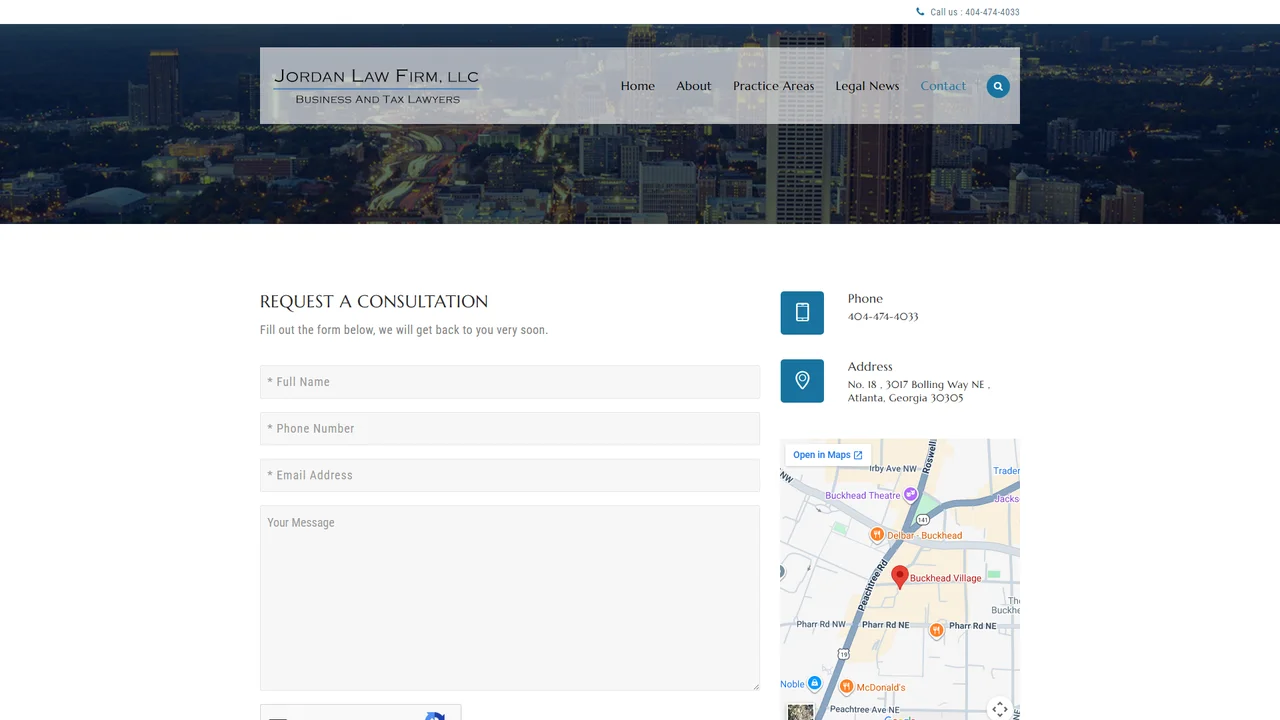
Task: Focus the Your Message text area
Action: pyautogui.click(x=510, y=598)
